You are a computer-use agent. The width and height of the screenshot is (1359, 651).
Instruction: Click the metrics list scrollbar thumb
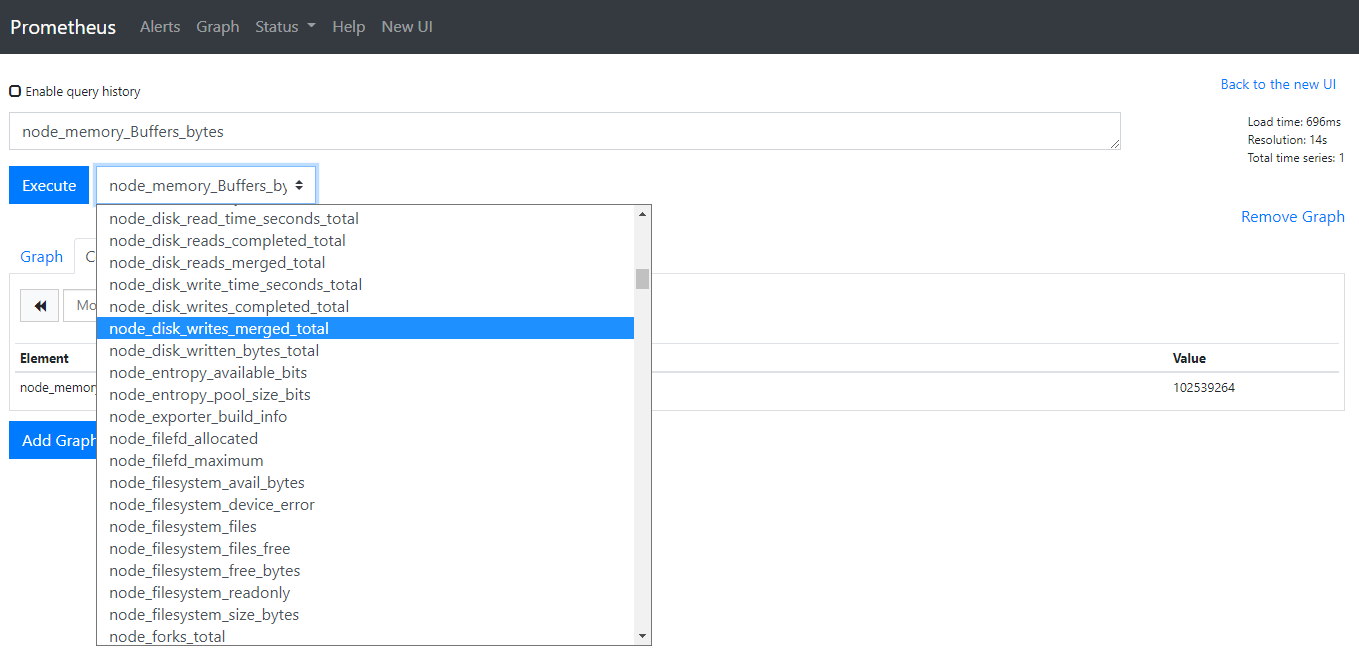pyautogui.click(x=642, y=278)
